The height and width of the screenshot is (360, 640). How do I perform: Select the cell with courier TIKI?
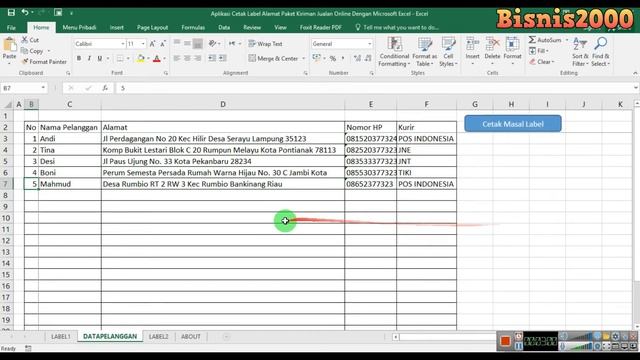[427, 172]
